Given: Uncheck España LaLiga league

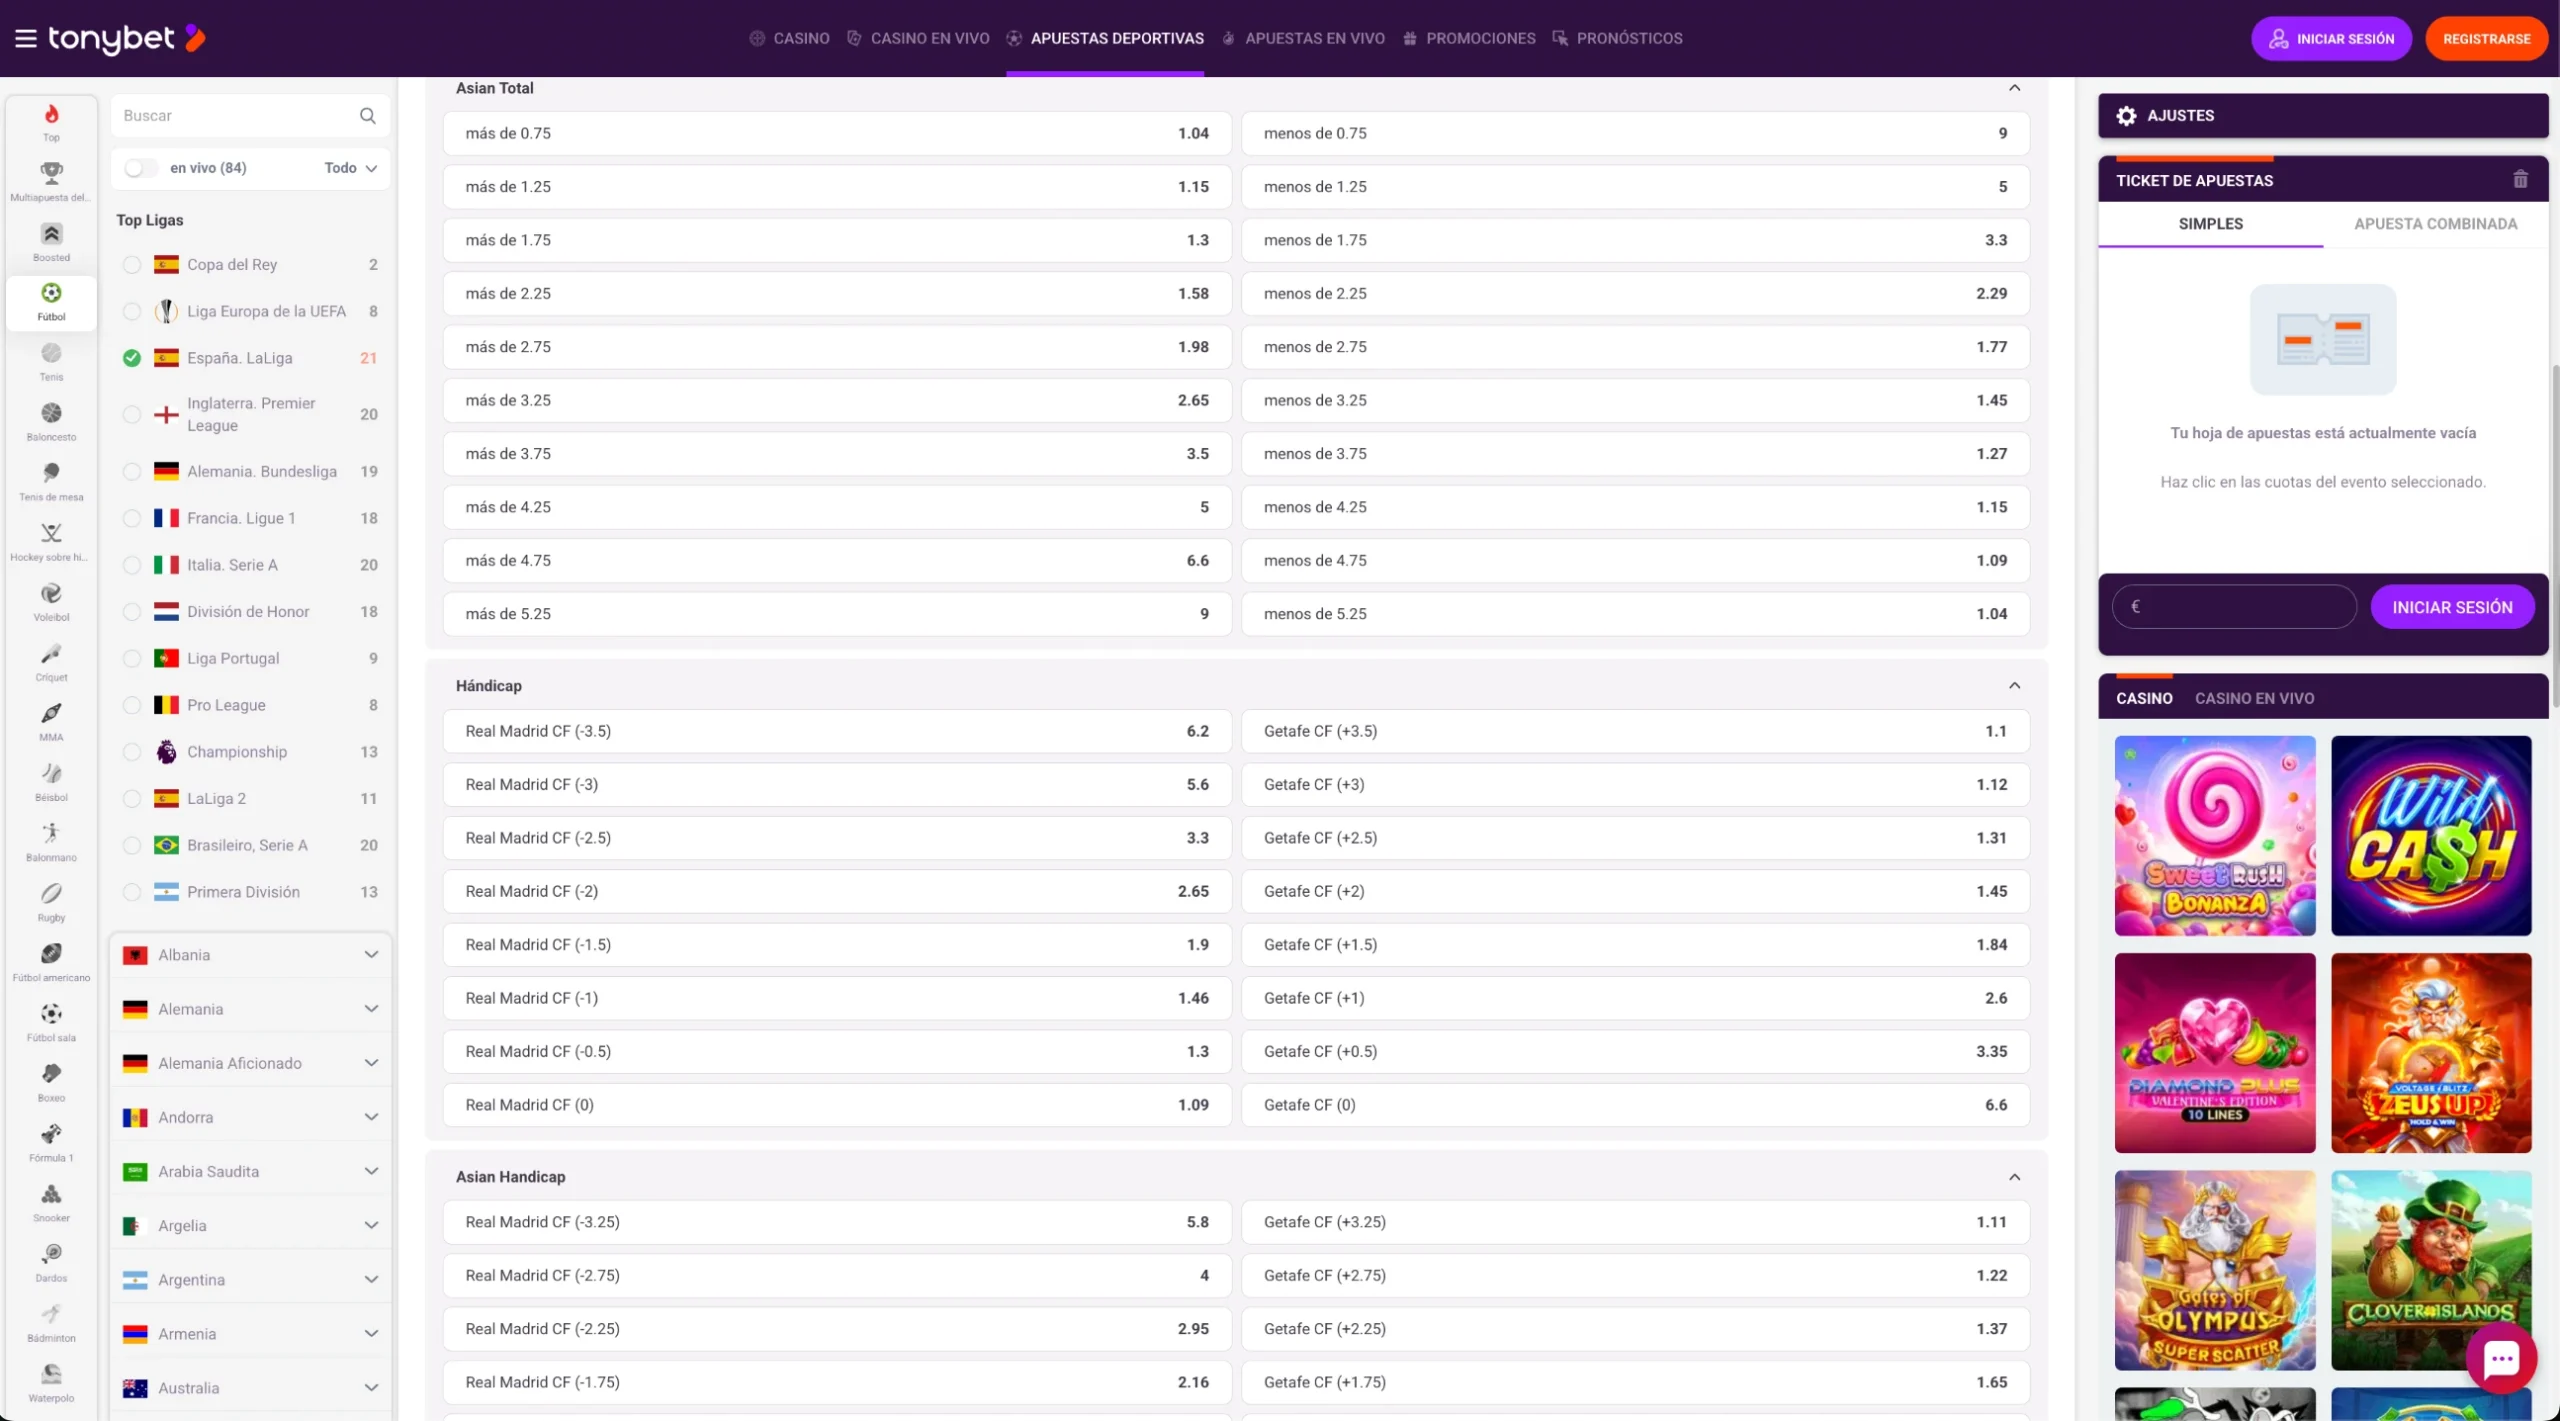Looking at the screenshot, I should click(x=132, y=358).
